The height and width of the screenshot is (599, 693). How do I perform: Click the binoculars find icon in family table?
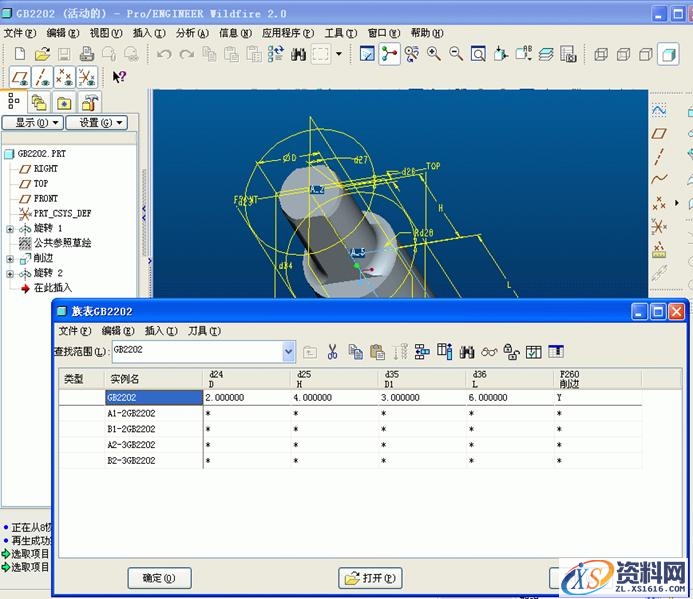click(x=467, y=351)
